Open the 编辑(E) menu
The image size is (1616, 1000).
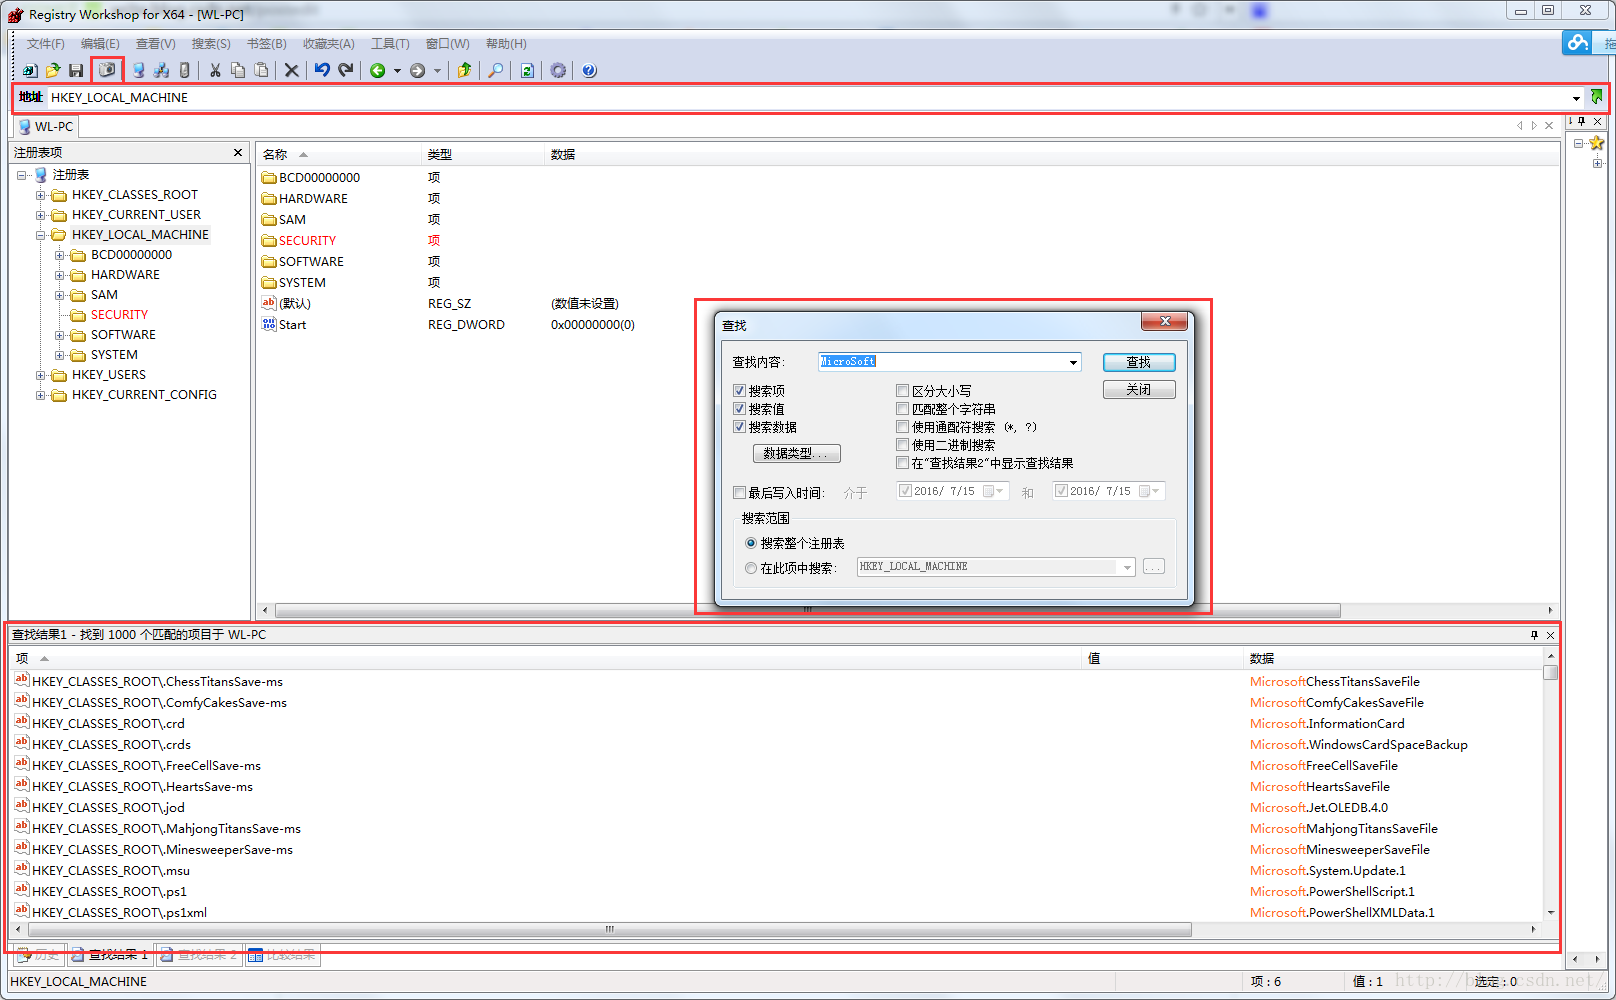[x=100, y=44]
